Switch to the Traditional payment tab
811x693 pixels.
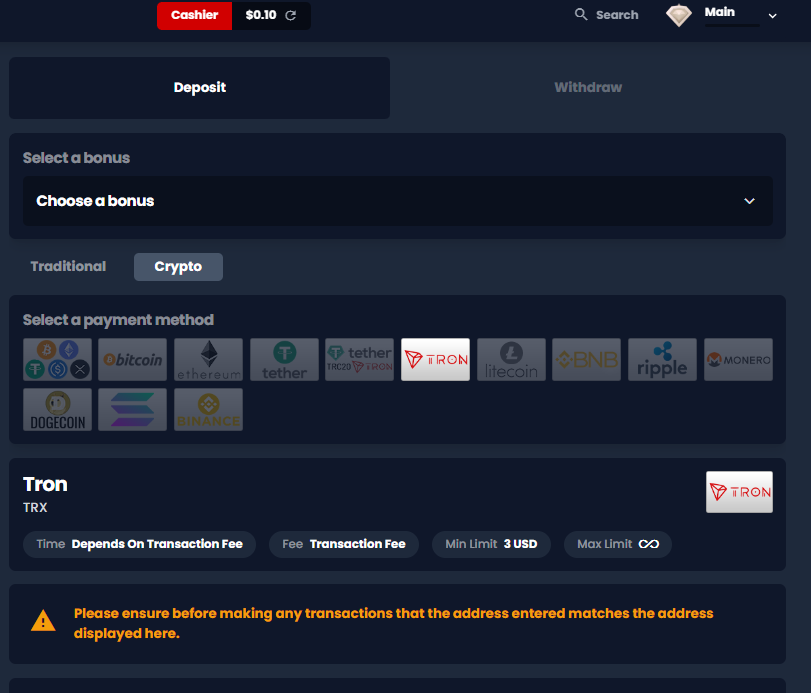(68, 266)
